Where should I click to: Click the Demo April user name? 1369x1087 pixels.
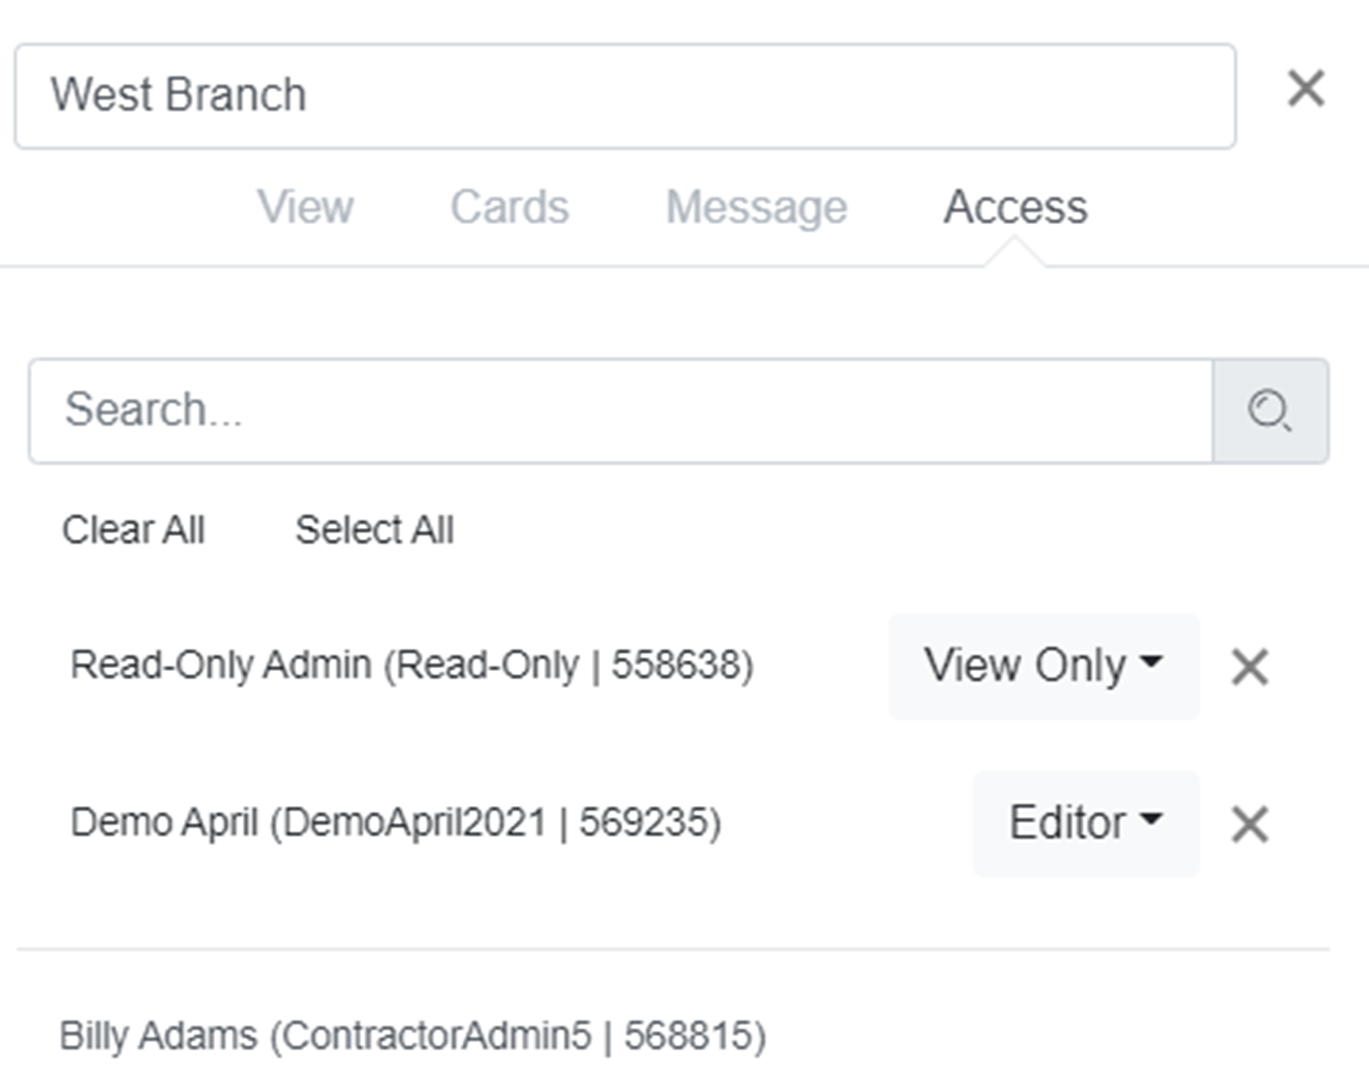click(164, 823)
